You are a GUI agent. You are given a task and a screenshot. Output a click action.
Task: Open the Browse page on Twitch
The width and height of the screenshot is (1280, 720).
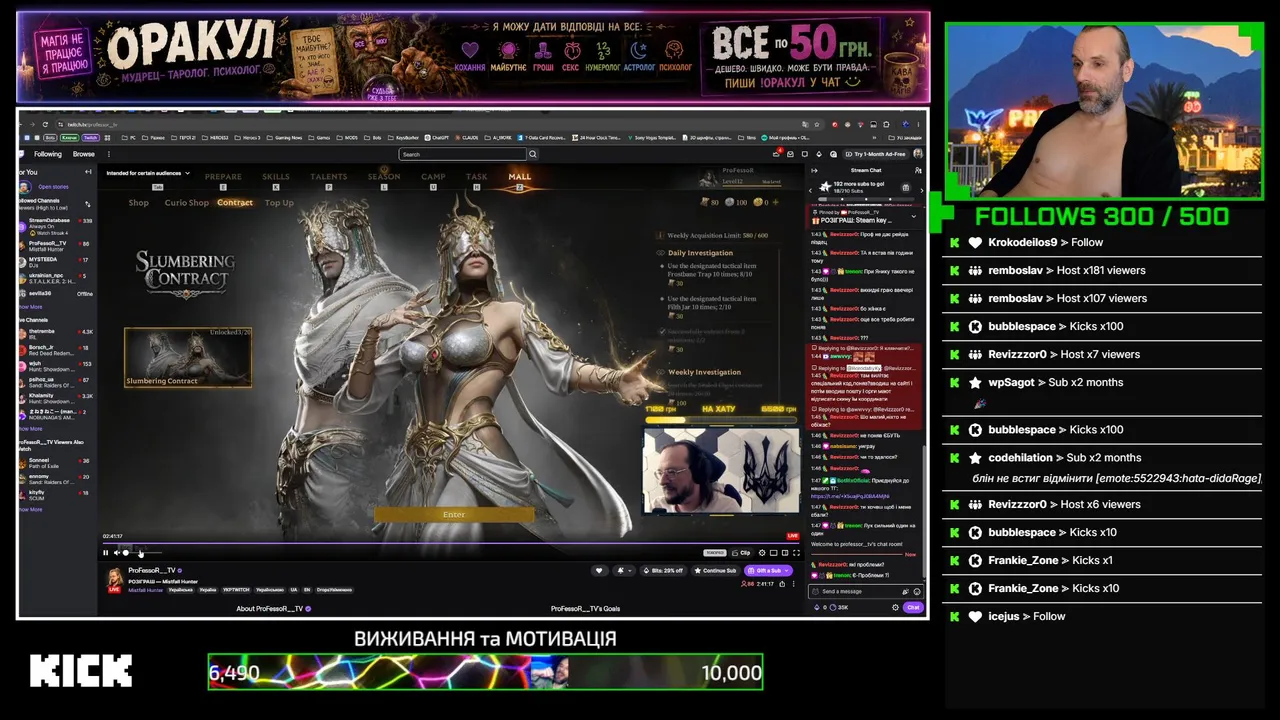point(84,154)
